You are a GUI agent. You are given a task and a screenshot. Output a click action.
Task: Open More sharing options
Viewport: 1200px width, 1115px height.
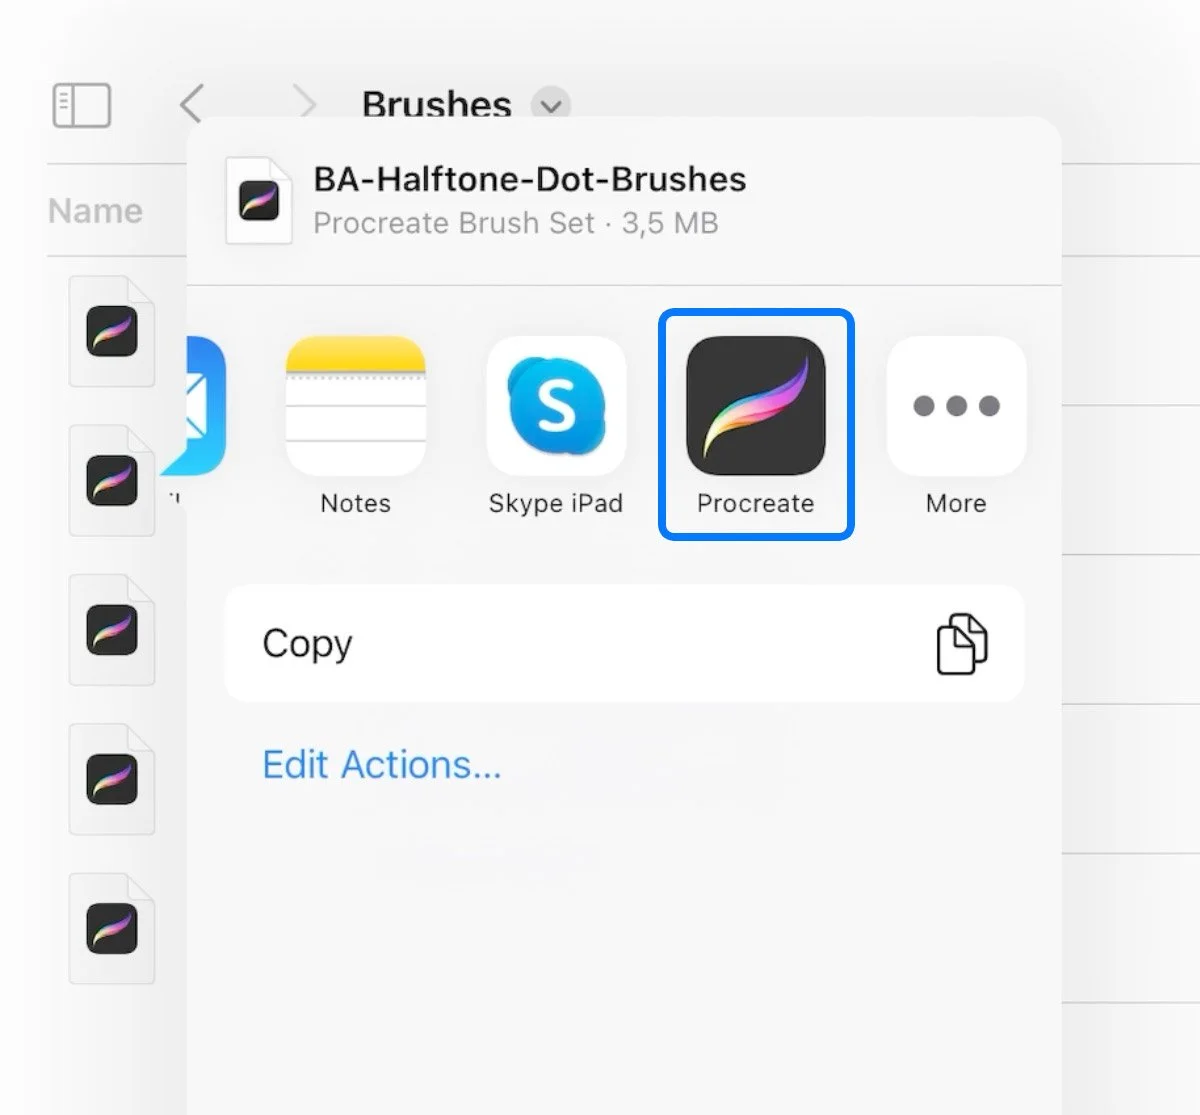[x=955, y=407]
